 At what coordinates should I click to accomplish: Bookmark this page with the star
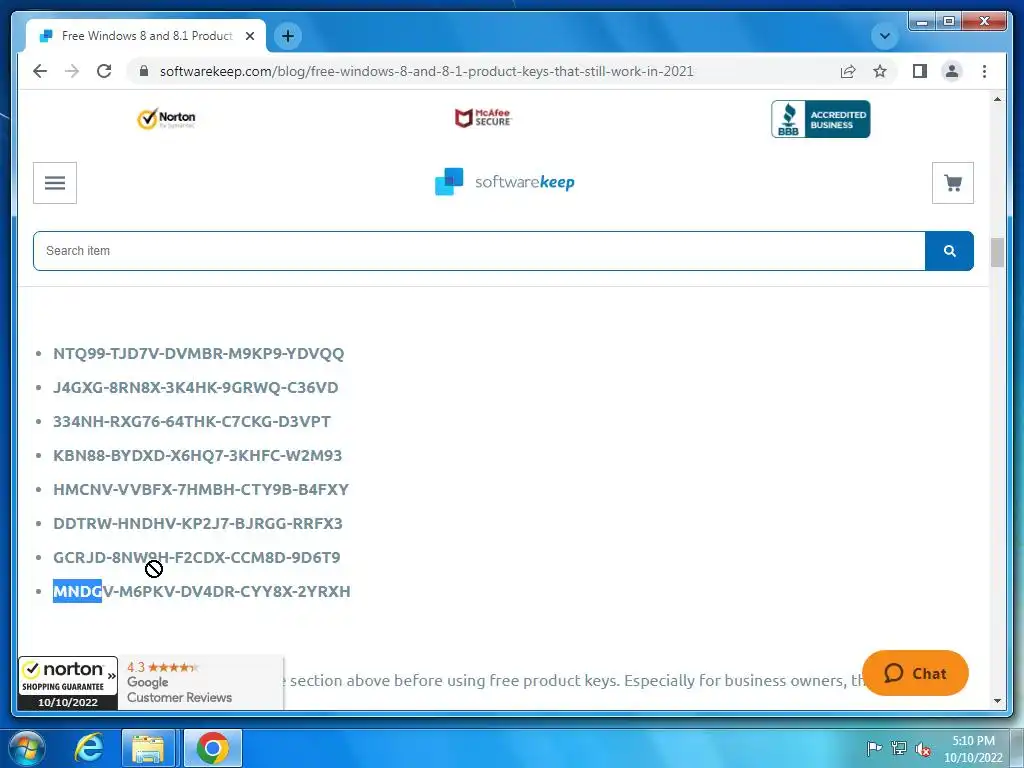coord(880,71)
